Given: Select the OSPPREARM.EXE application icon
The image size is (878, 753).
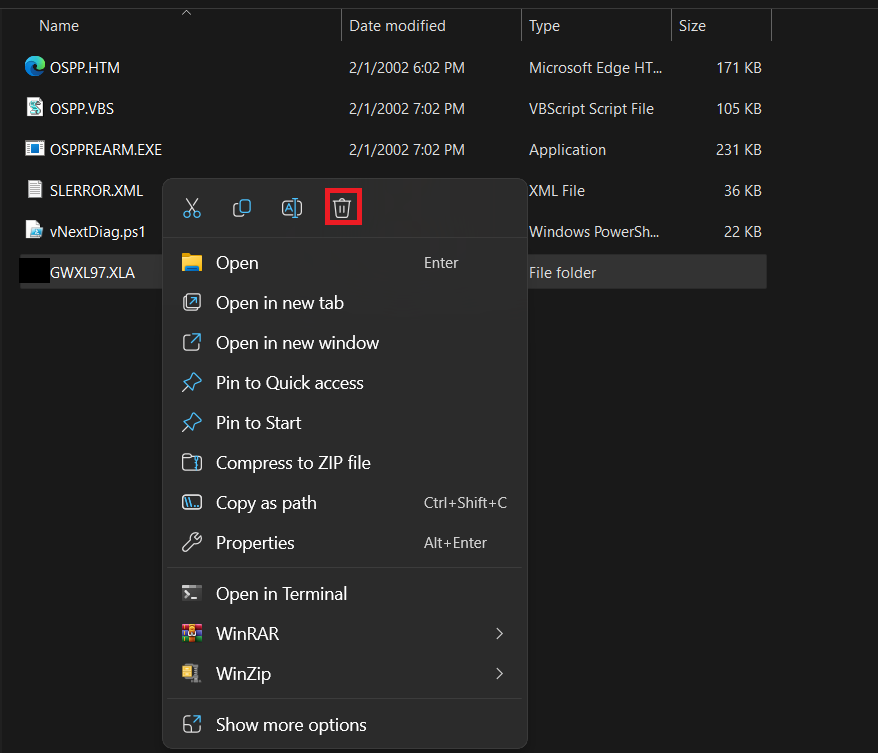Looking at the screenshot, I should pos(35,148).
